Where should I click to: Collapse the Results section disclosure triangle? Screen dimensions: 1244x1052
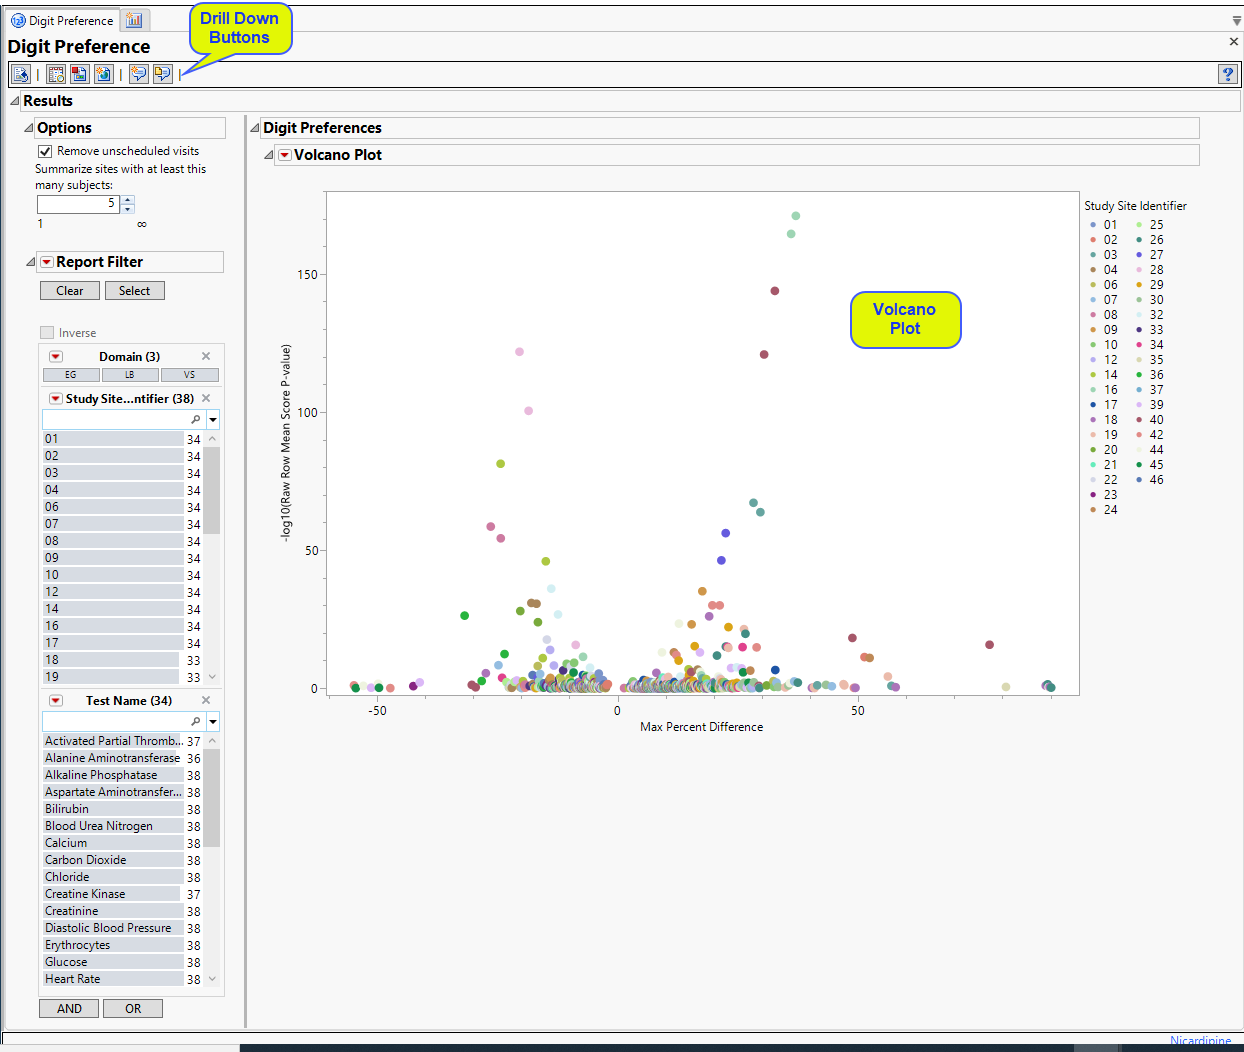[14, 101]
